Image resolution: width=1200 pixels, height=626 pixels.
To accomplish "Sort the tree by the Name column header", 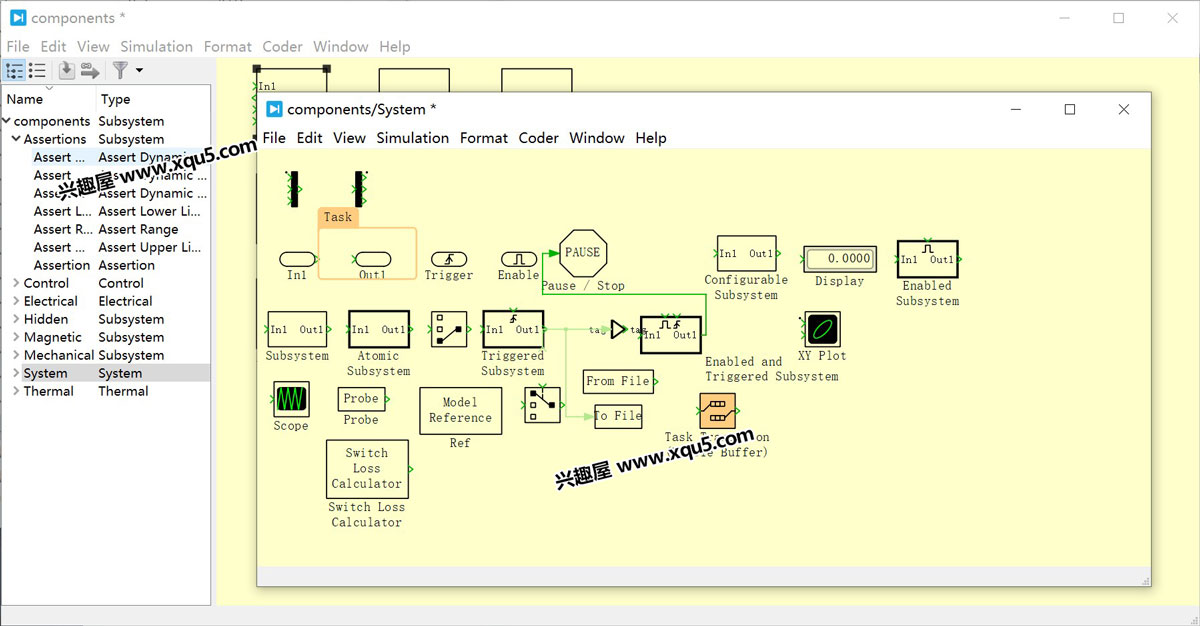I will (x=48, y=99).
